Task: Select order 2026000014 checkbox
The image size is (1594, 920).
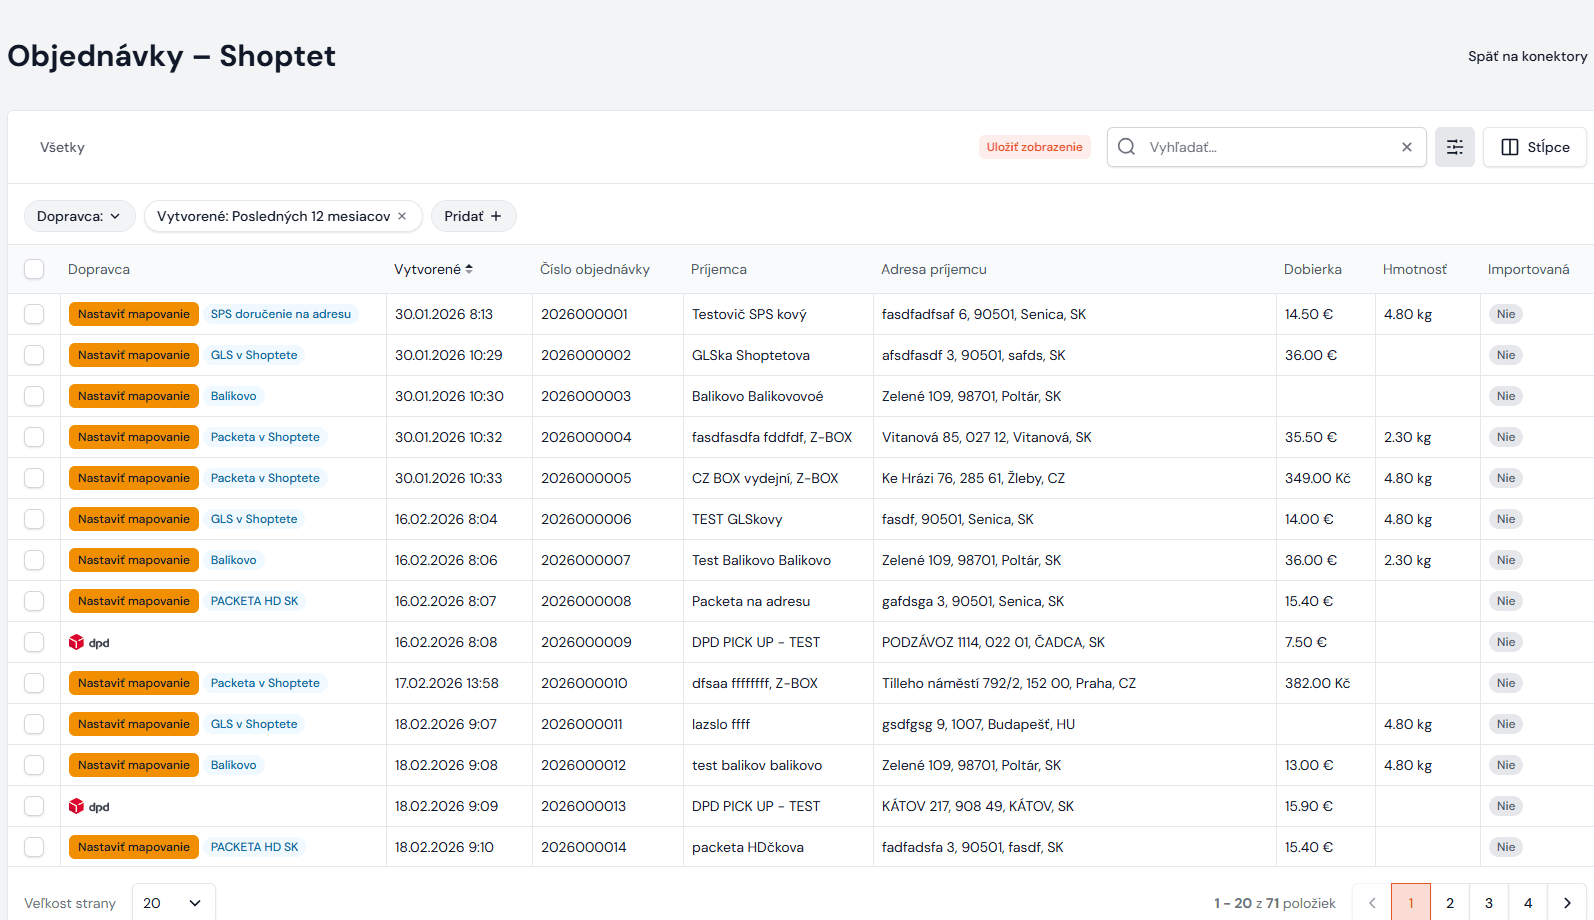Action: [x=34, y=847]
